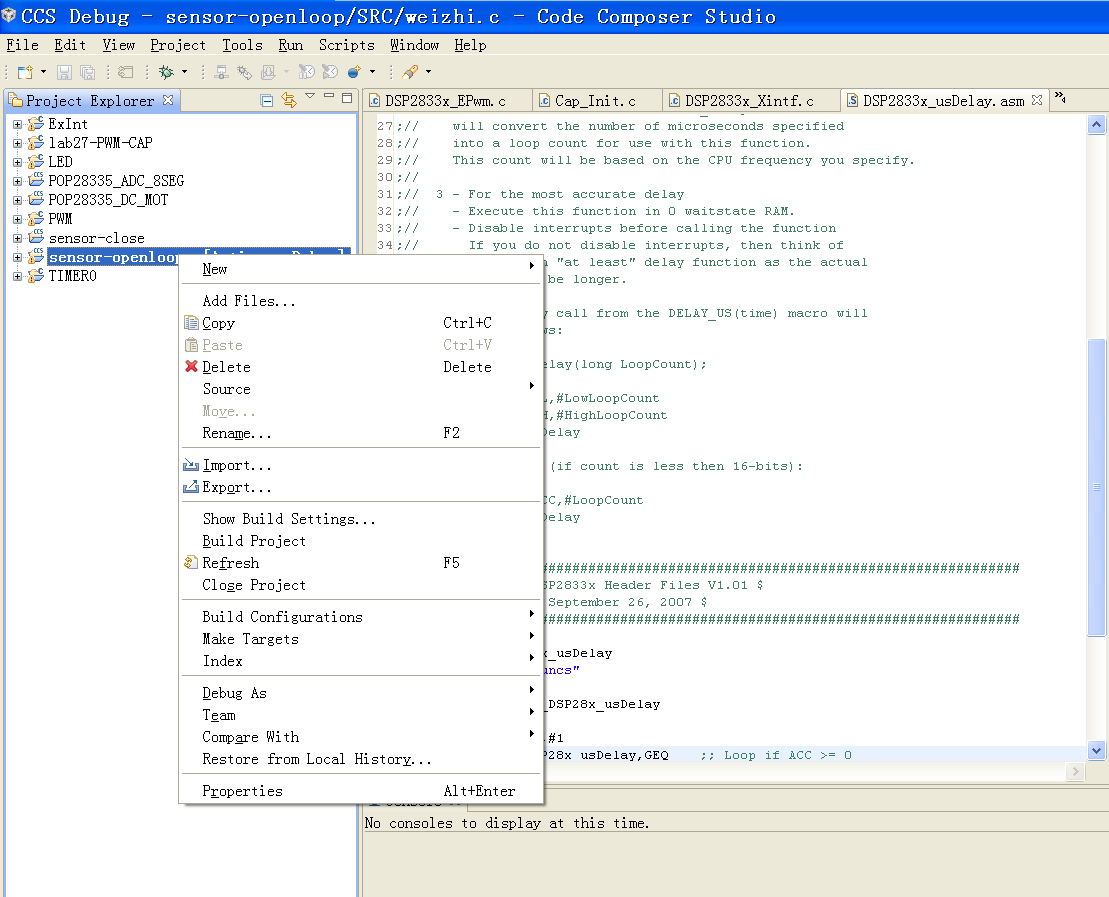The image size is (1109, 897).
Task: Expand the TIMER0 project node
Action: click(x=18, y=277)
